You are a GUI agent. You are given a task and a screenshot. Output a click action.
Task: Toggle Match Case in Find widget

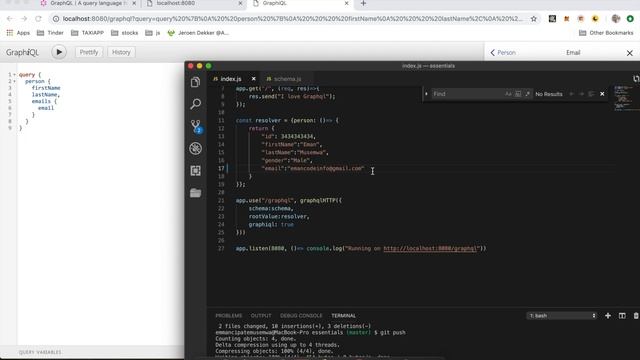(x=508, y=94)
